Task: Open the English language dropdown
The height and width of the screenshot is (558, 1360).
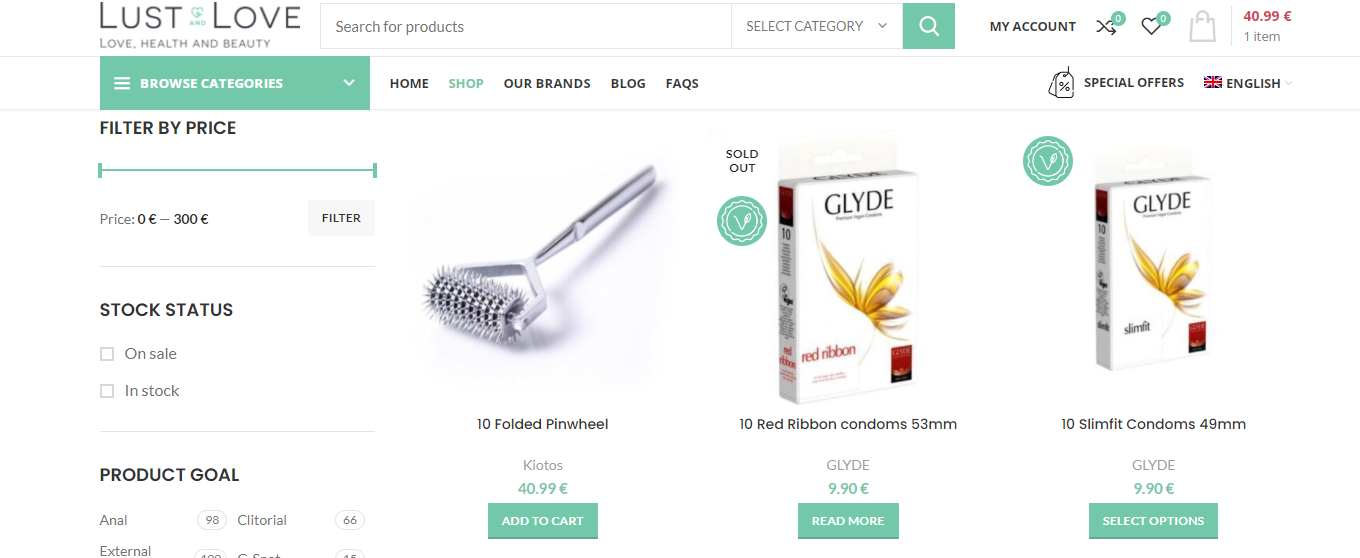Action: 1248,83
